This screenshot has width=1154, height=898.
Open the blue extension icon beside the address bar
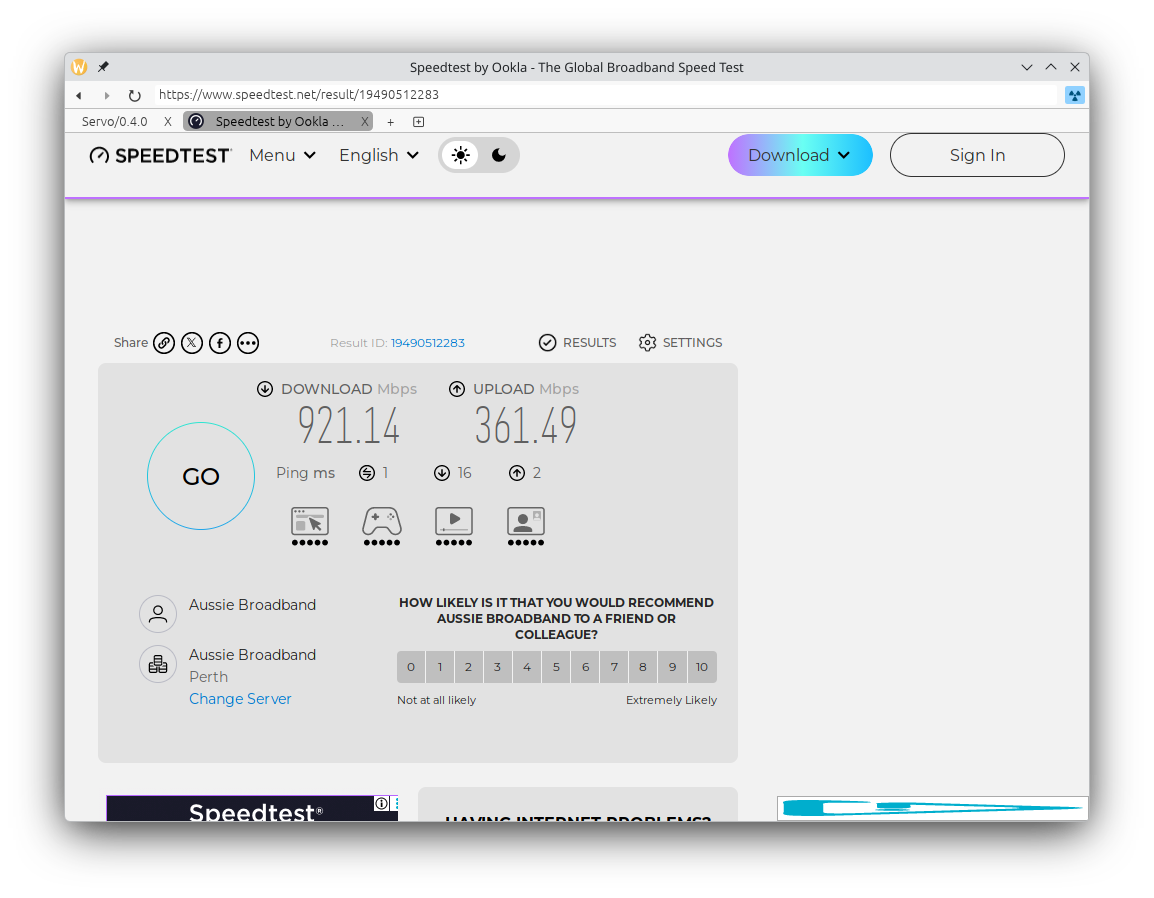[x=1075, y=95]
